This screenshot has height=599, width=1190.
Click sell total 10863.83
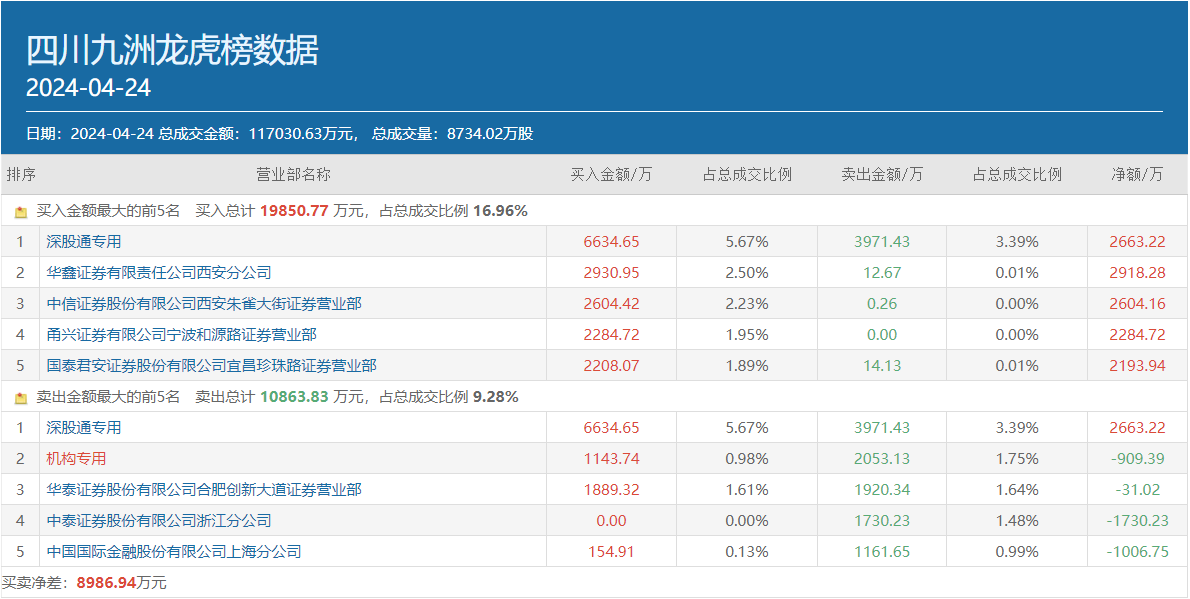[x=294, y=397]
